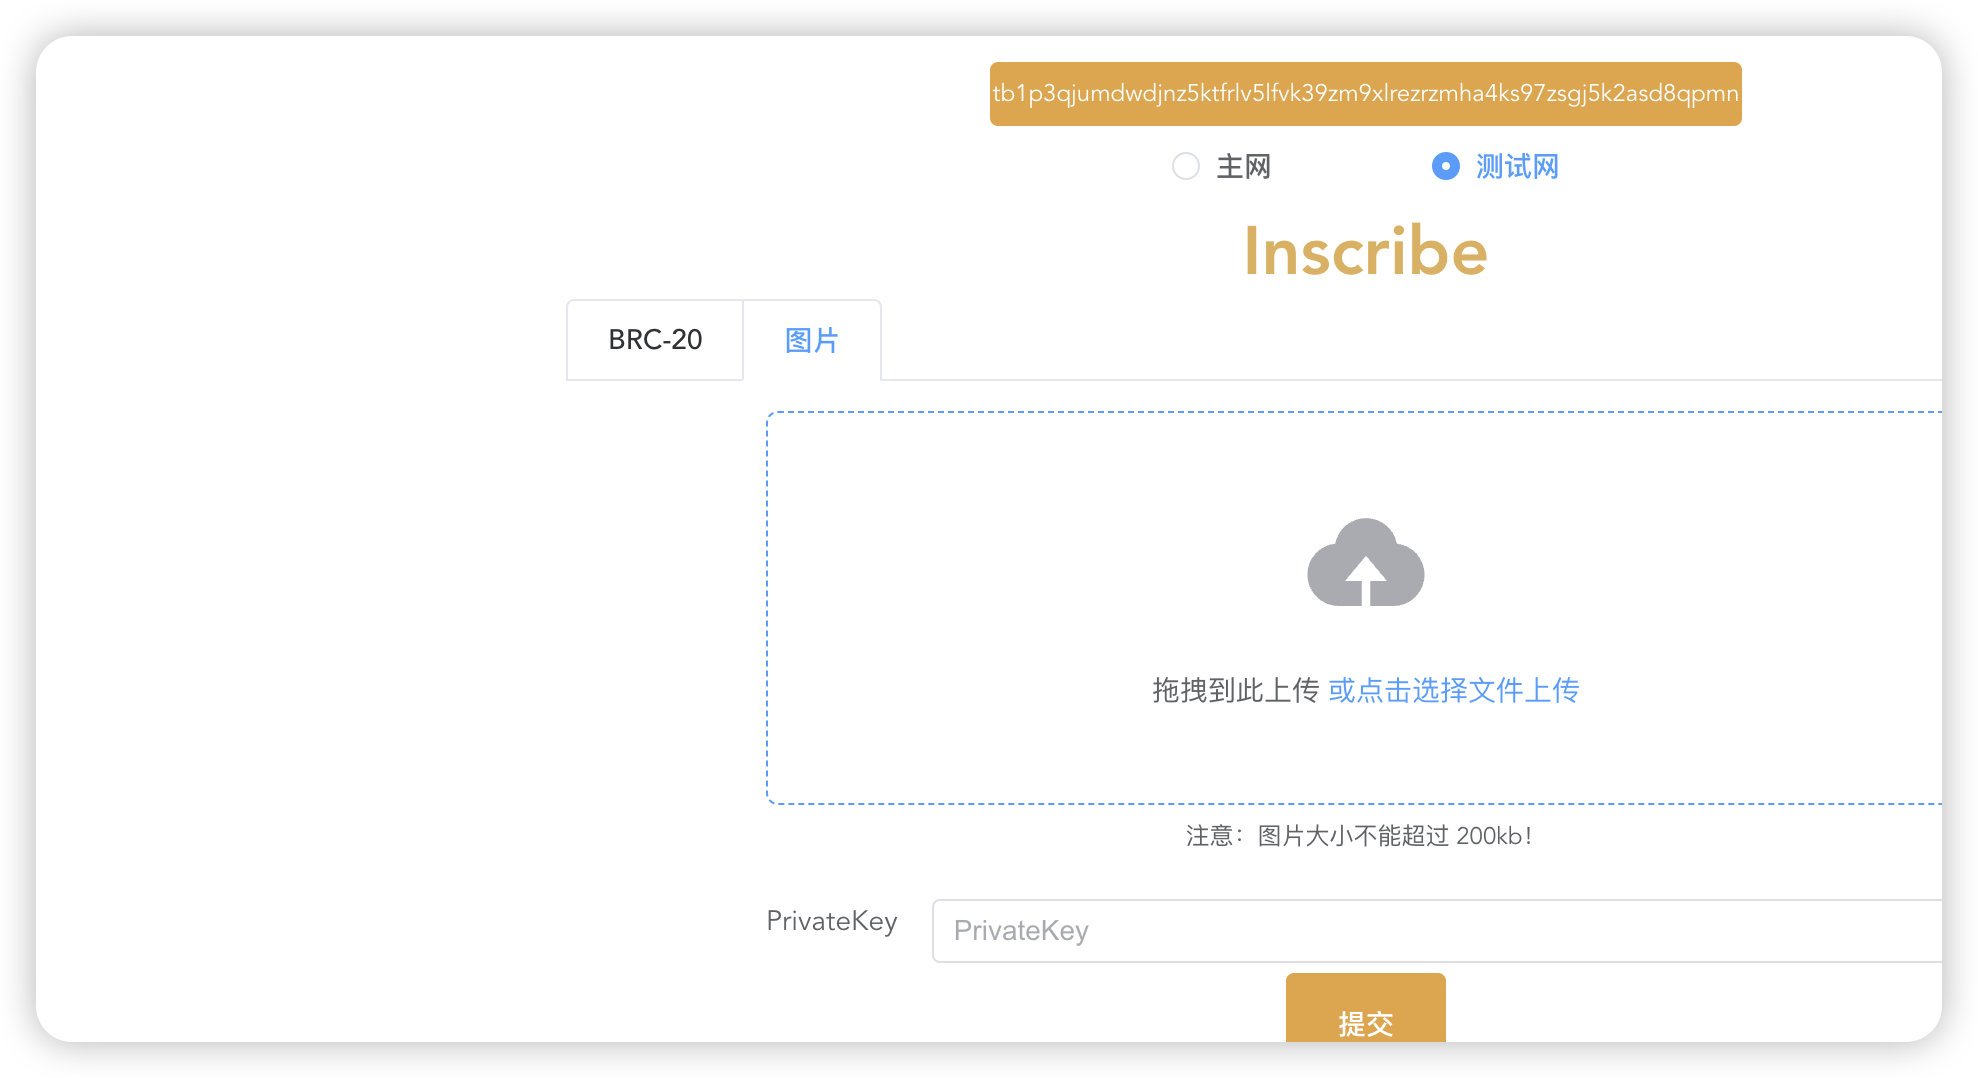Click the cloud upload icon
This screenshot has width=1978, height=1078.
point(1365,562)
